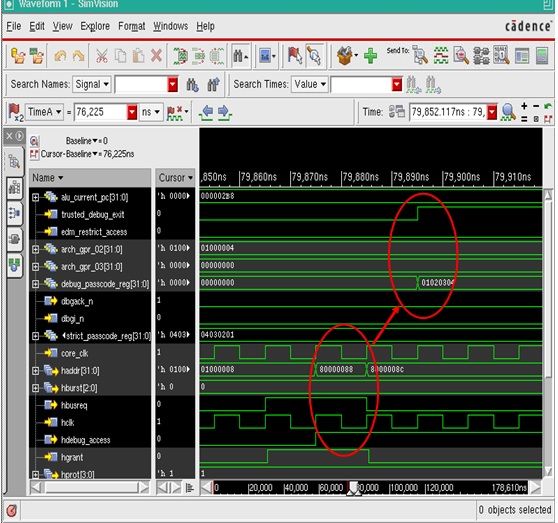Expand the debug_passcode_reg[31:0] bus

click(35, 284)
